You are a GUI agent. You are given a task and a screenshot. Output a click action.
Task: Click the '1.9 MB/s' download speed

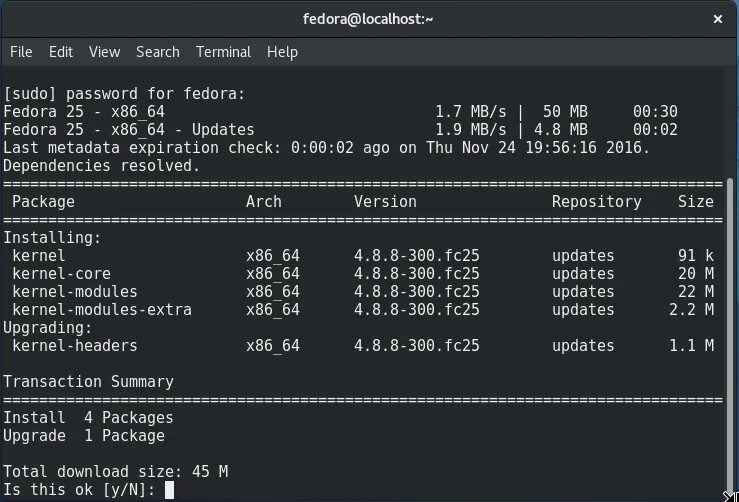pyautogui.click(x=471, y=130)
